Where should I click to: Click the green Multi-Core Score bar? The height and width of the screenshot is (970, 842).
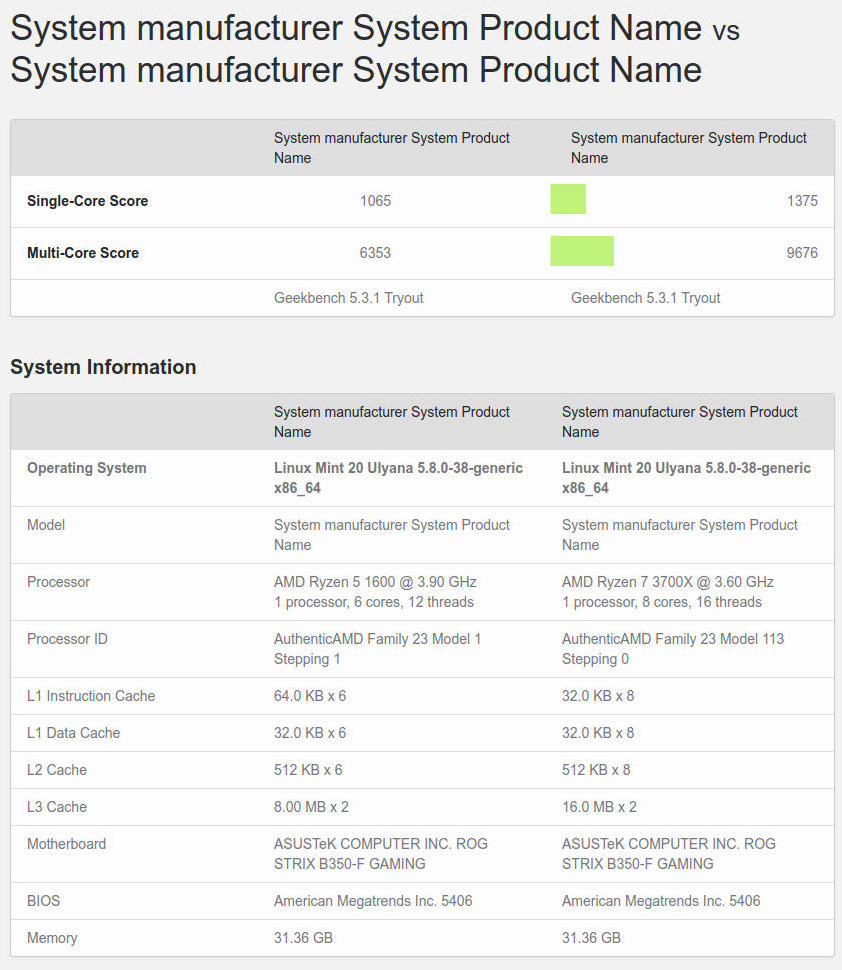582,251
